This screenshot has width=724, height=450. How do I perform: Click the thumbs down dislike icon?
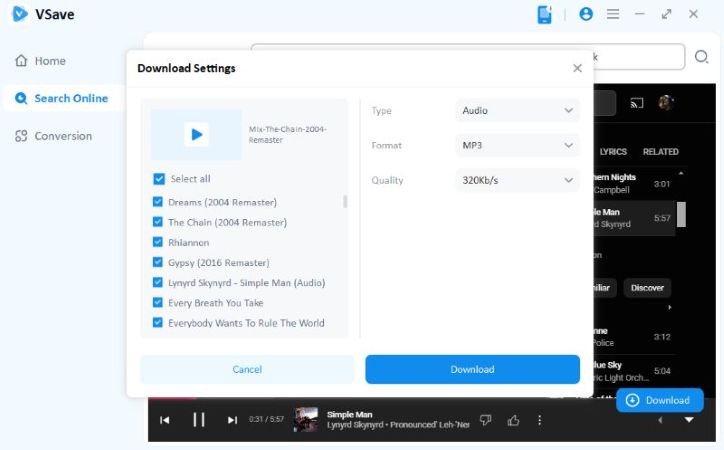point(485,420)
